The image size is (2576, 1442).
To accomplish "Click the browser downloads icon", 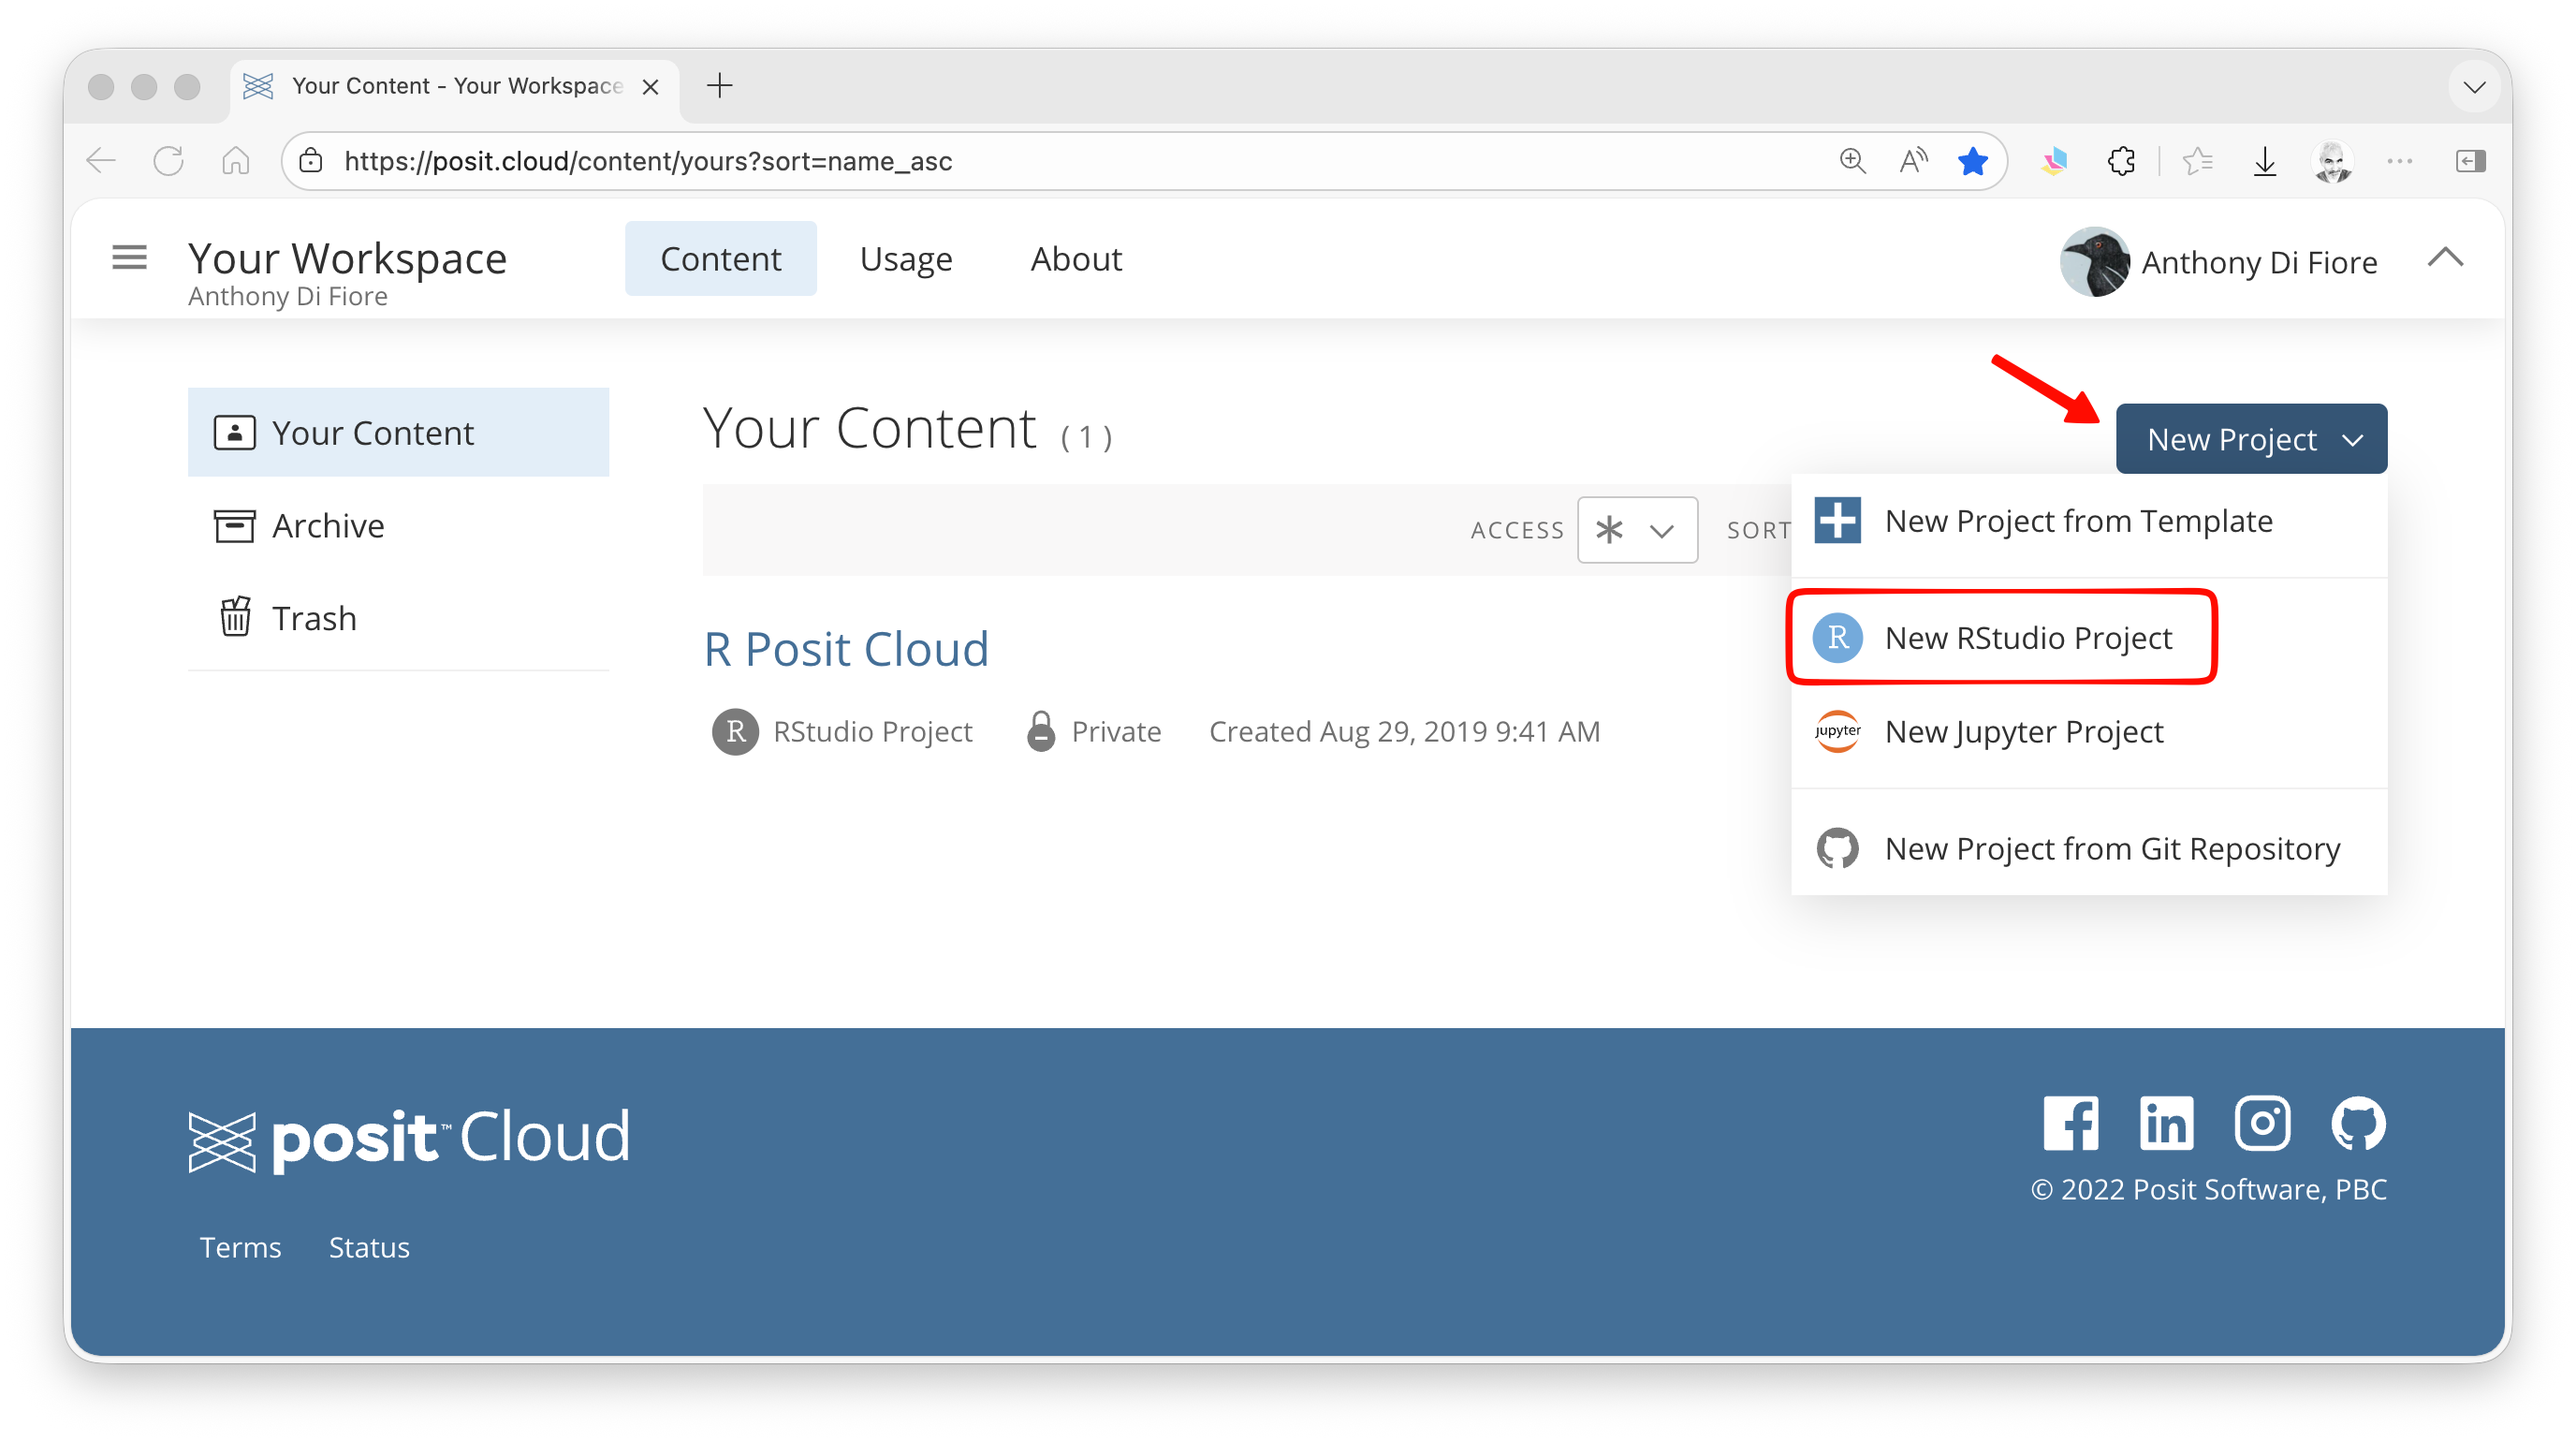I will [2265, 161].
